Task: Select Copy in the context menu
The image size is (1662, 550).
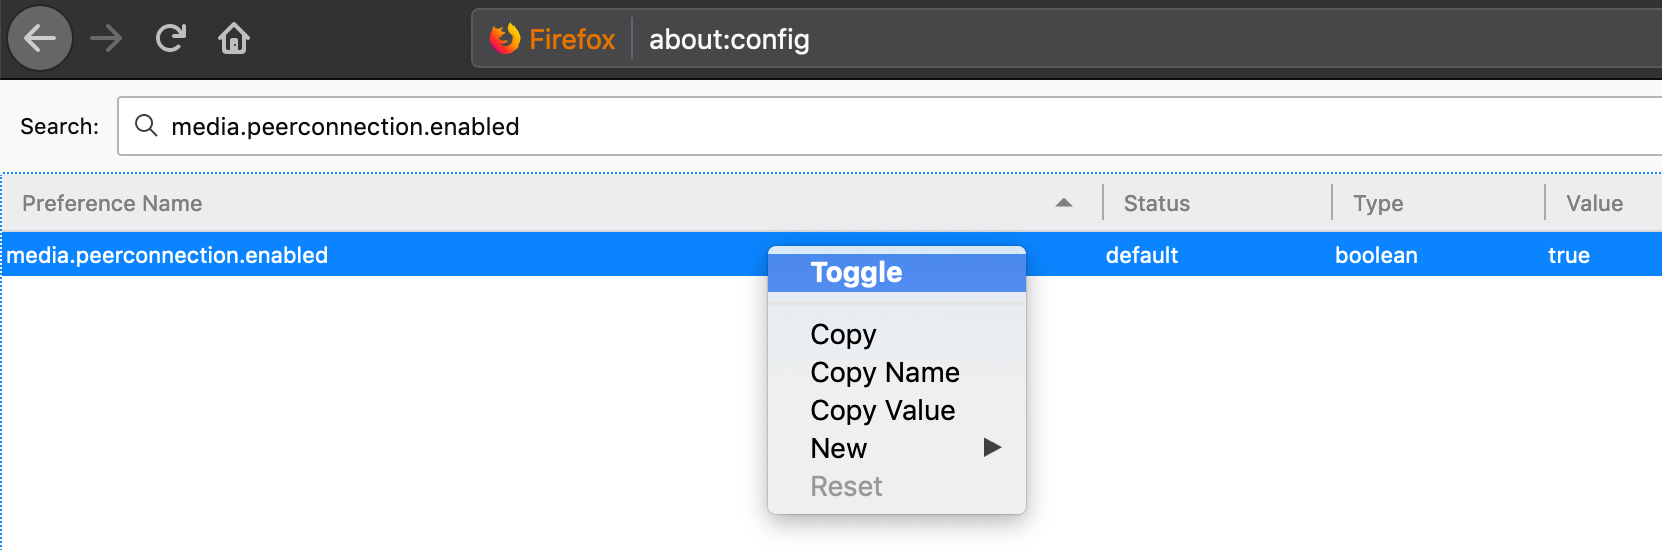Action: 843,334
